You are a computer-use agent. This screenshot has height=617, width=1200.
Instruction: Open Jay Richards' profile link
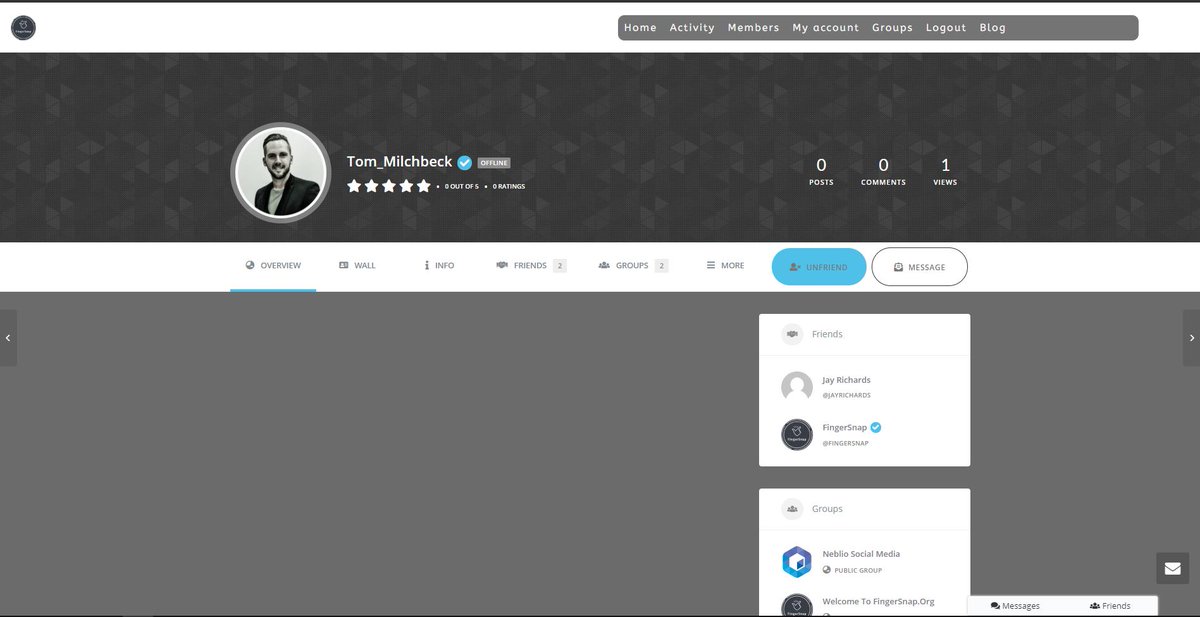(x=846, y=380)
